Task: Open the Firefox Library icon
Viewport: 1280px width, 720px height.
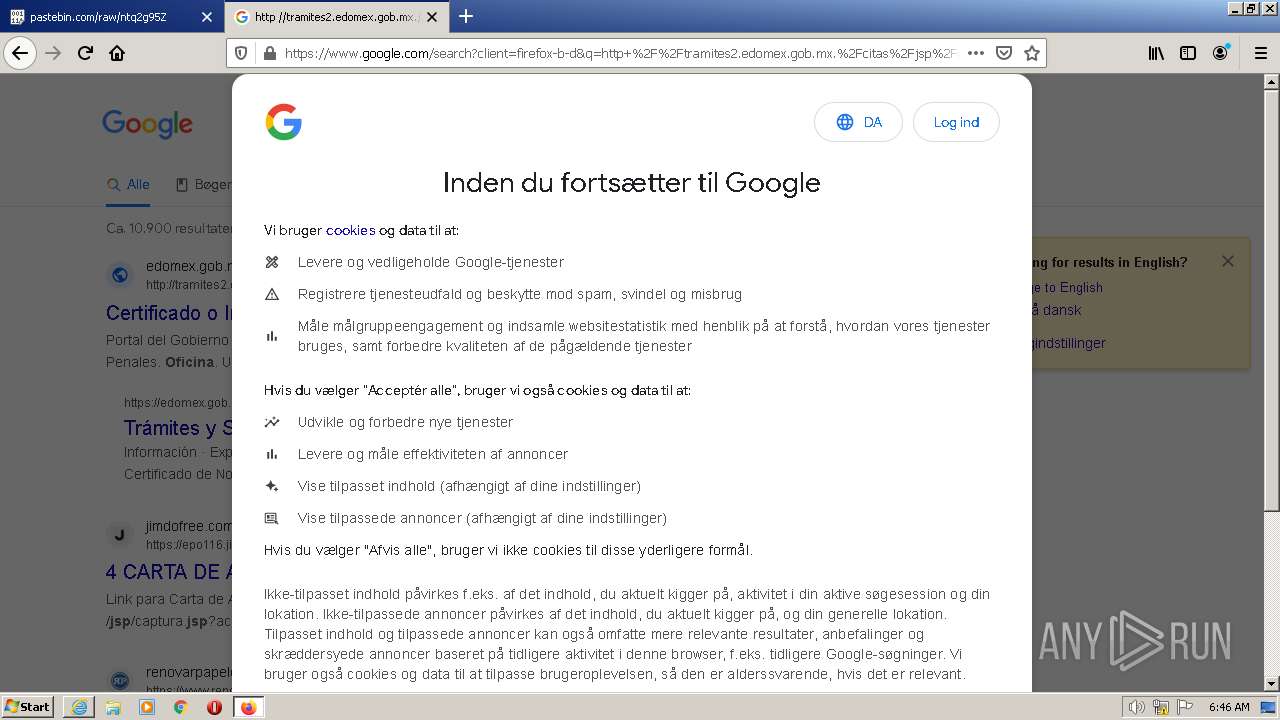Action: (x=1156, y=53)
